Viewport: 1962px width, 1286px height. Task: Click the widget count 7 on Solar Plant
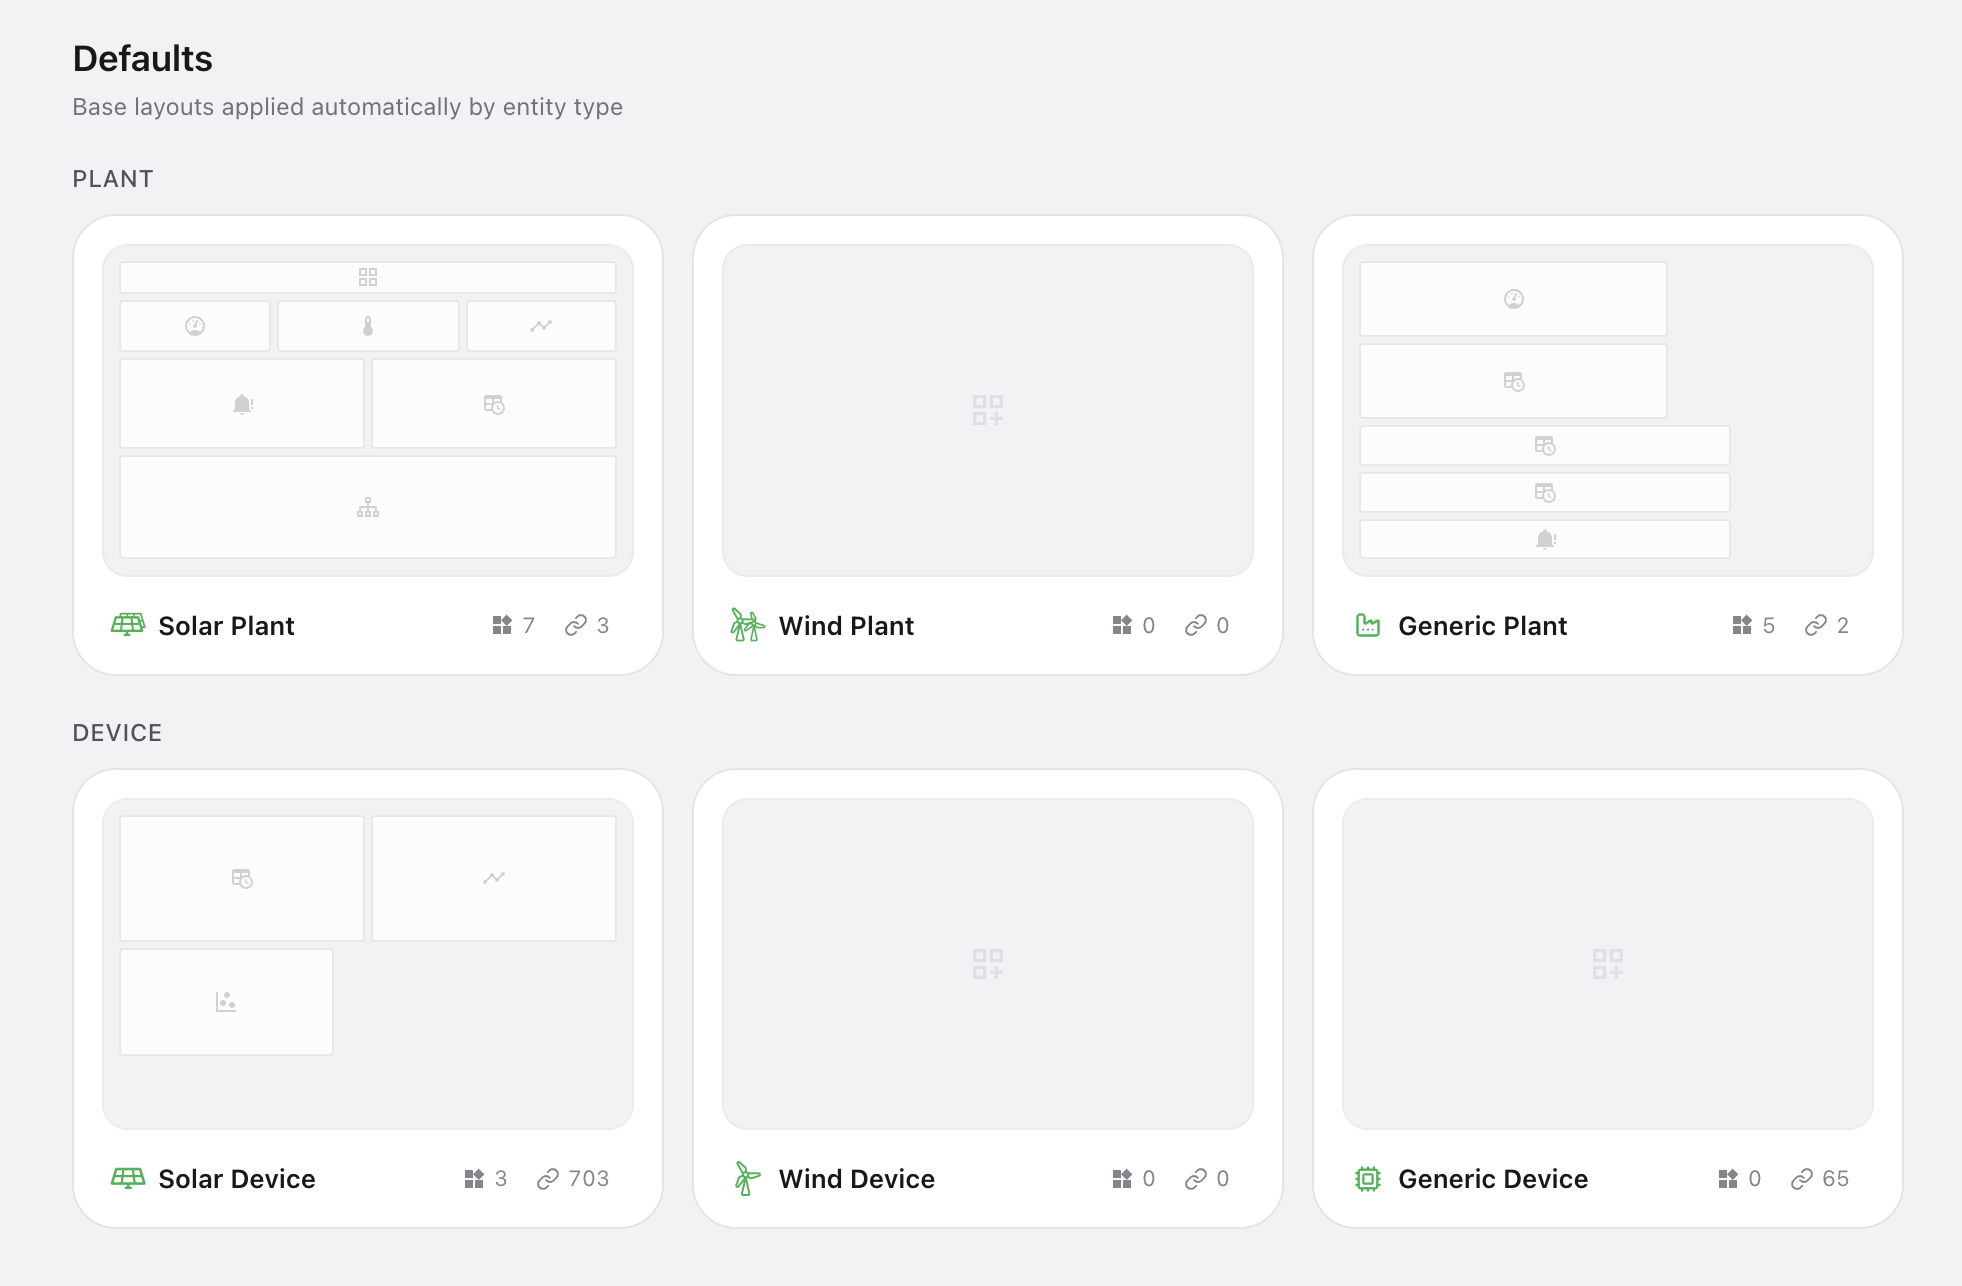[x=529, y=625]
